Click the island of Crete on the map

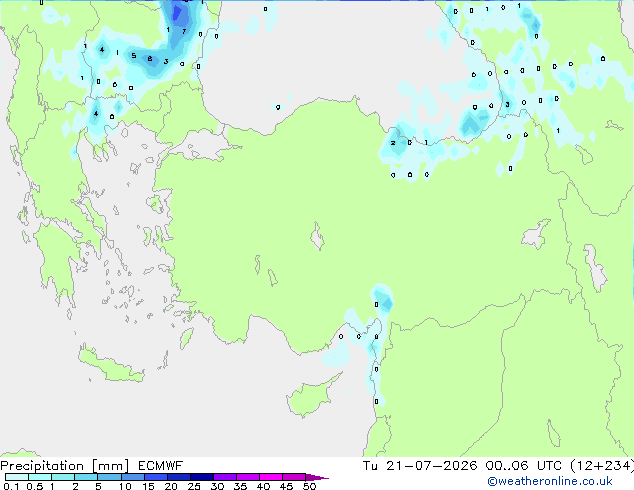(x=110, y=366)
